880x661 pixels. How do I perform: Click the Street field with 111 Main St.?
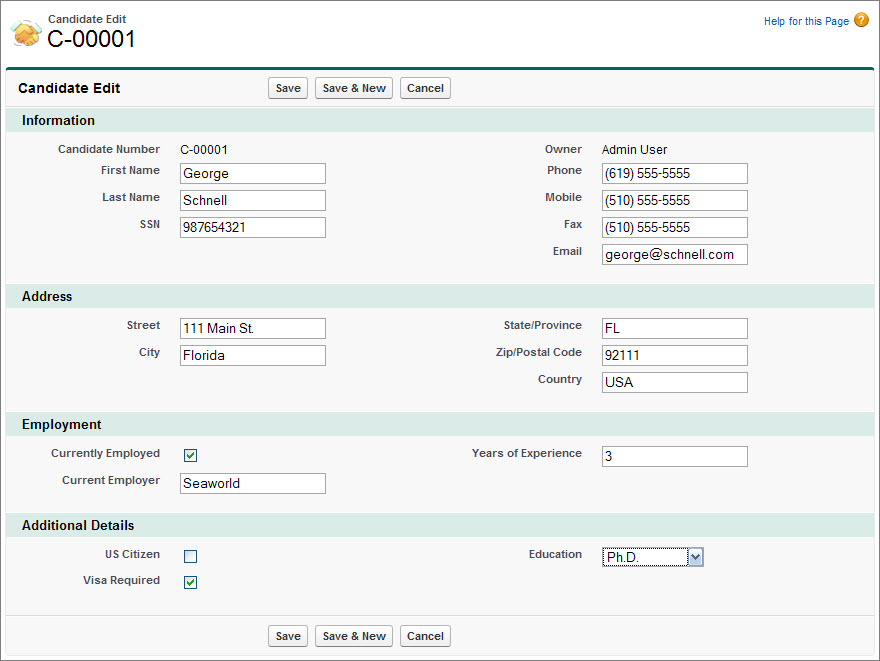[253, 328]
